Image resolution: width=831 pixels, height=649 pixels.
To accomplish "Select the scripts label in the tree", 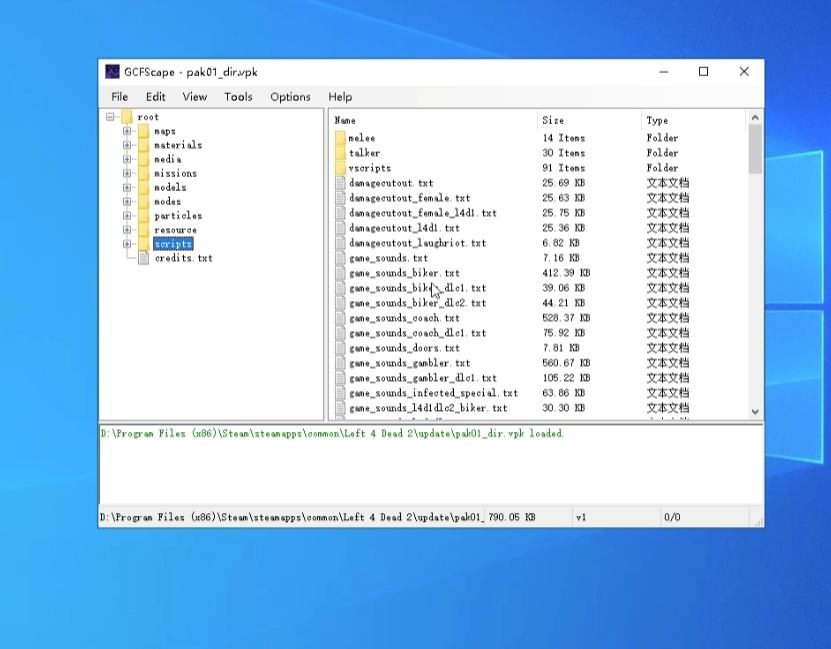I will click(x=173, y=244).
